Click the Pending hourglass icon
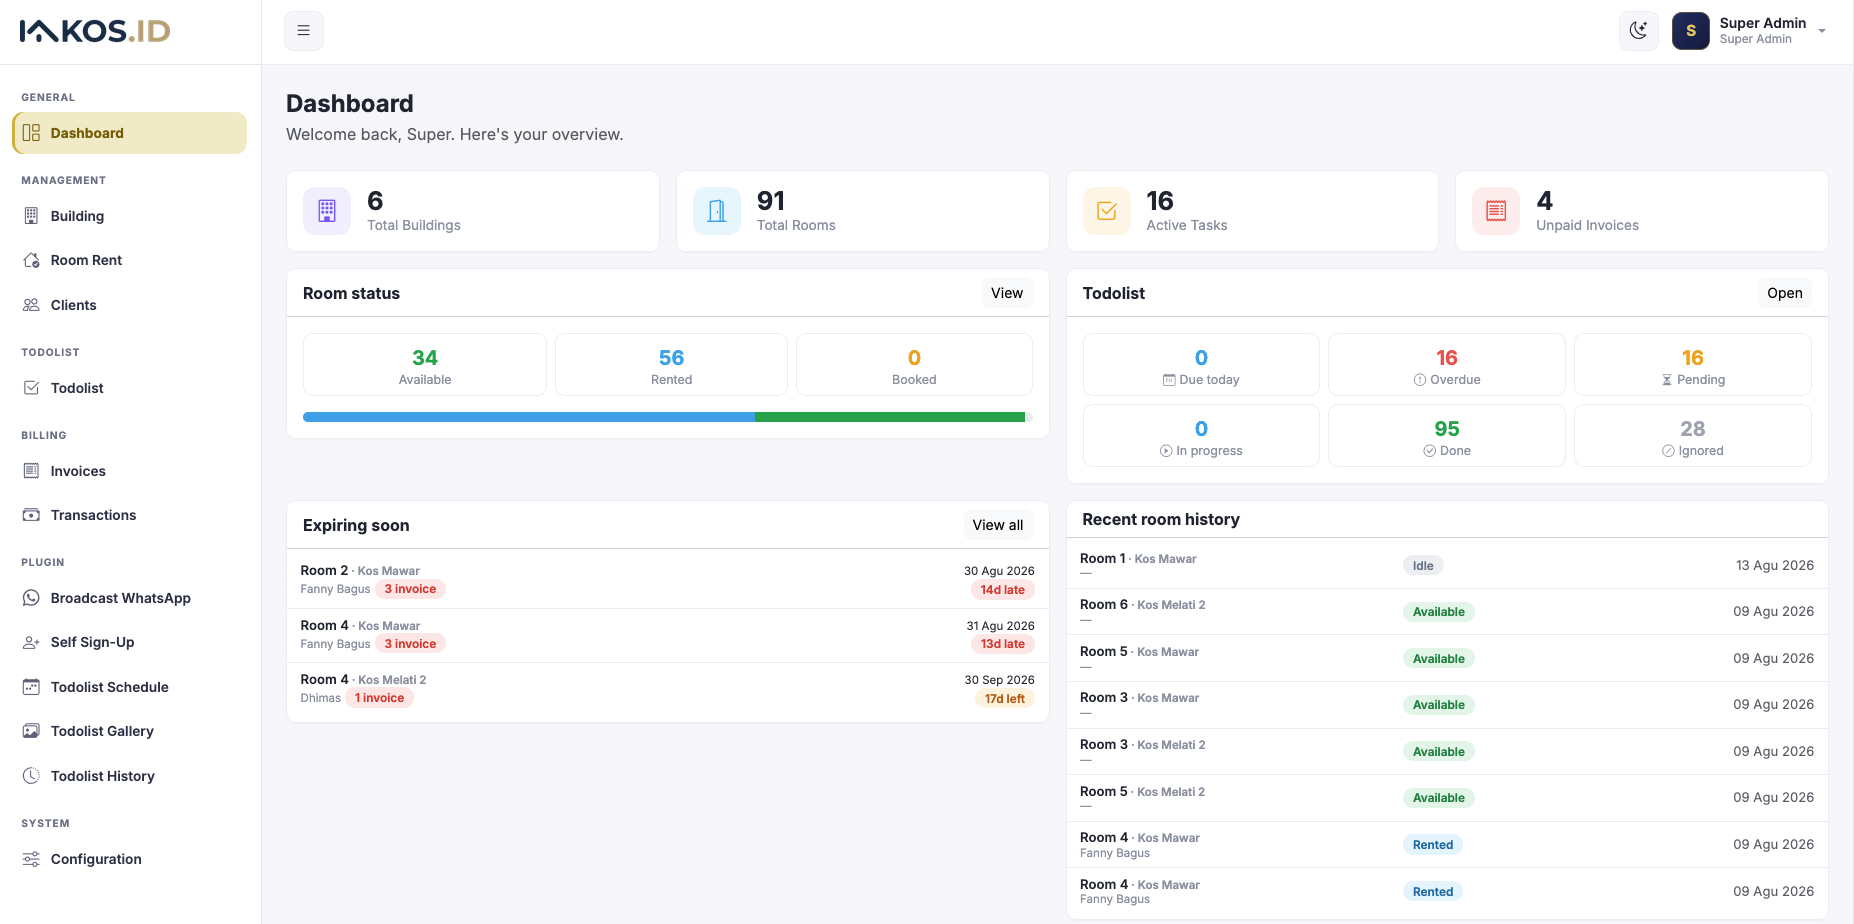Image resolution: width=1854 pixels, height=924 pixels. tap(1666, 380)
